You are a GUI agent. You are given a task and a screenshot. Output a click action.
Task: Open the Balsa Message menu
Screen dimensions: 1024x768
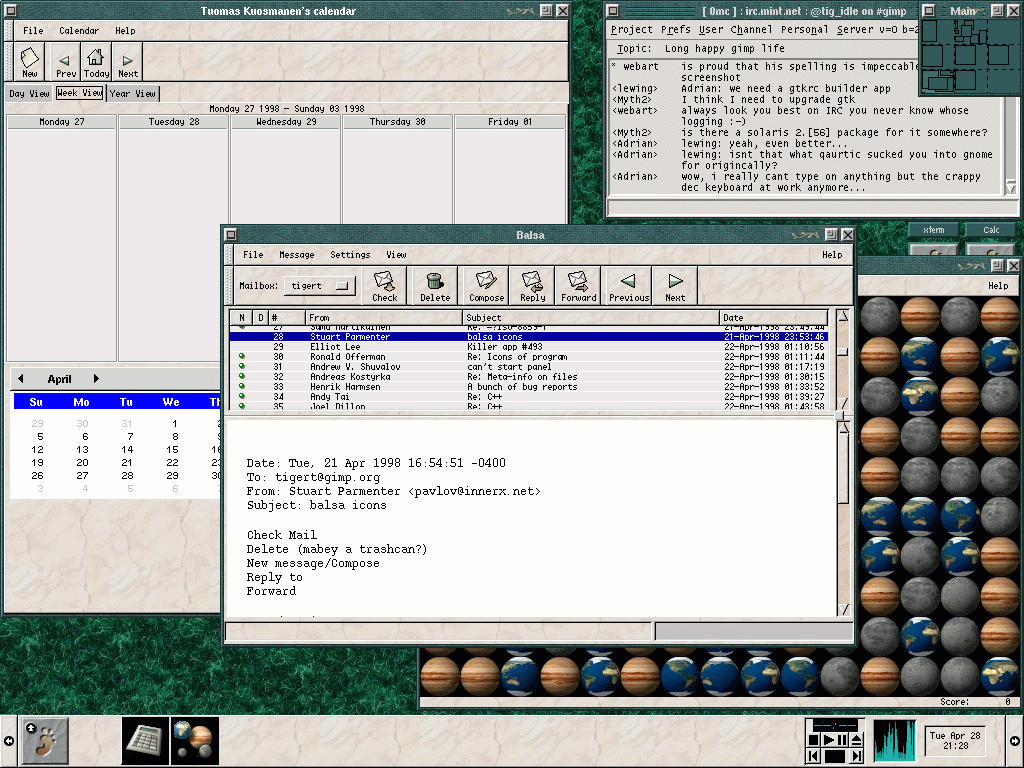pyautogui.click(x=296, y=255)
